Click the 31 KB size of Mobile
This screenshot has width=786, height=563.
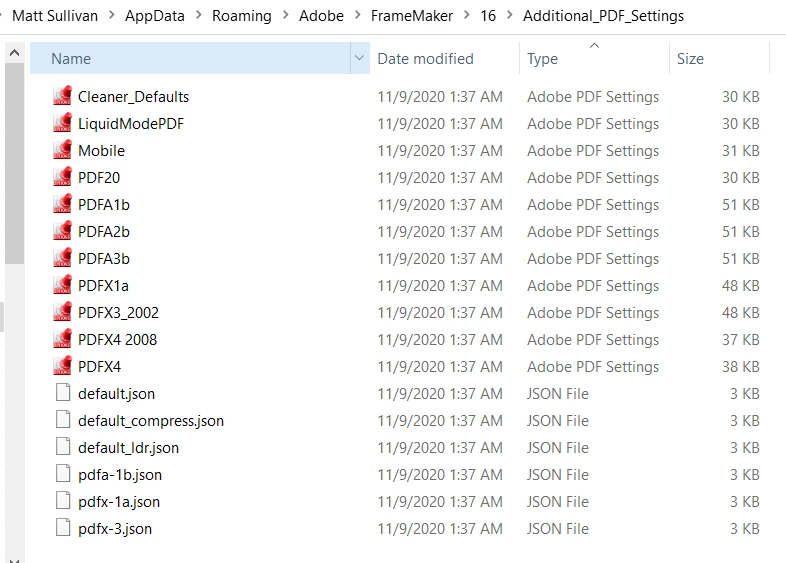tap(740, 150)
